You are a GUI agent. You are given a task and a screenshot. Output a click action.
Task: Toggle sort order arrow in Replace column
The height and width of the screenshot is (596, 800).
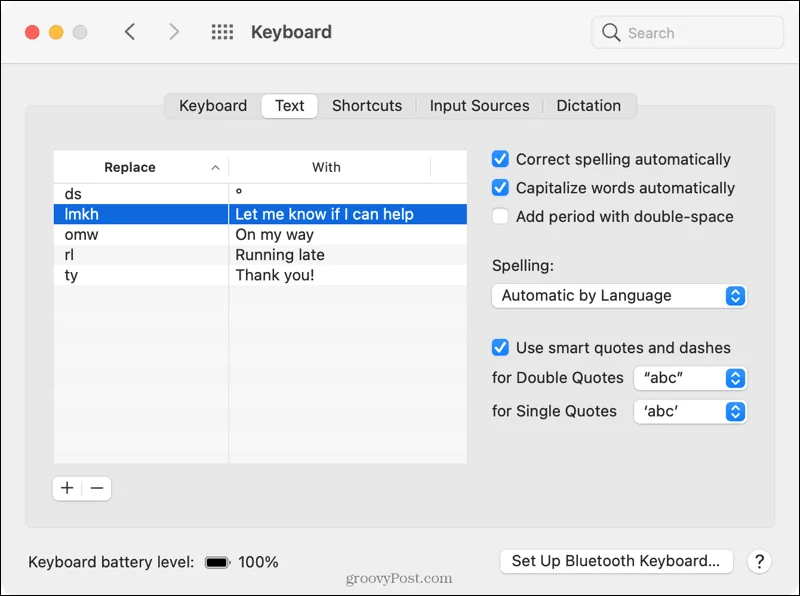(x=215, y=167)
